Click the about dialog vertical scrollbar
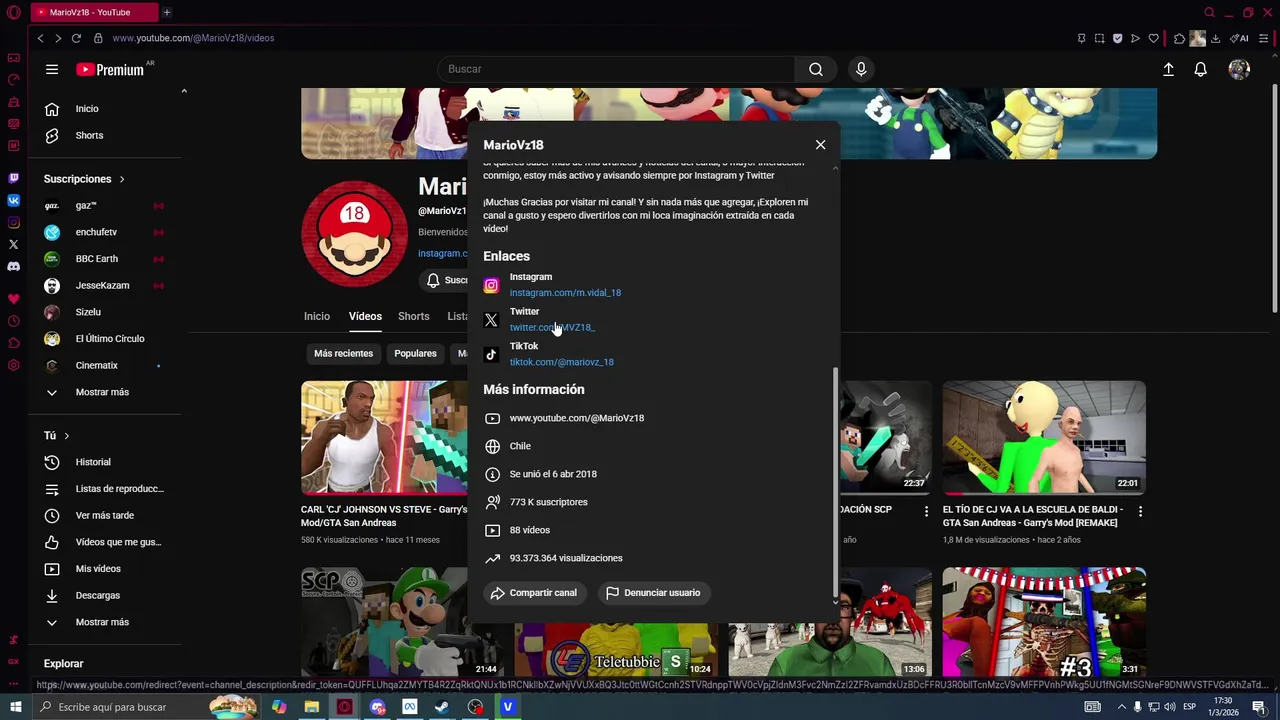Image resolution: width=1280 pixels, height=720 pixels. (836, 480)
